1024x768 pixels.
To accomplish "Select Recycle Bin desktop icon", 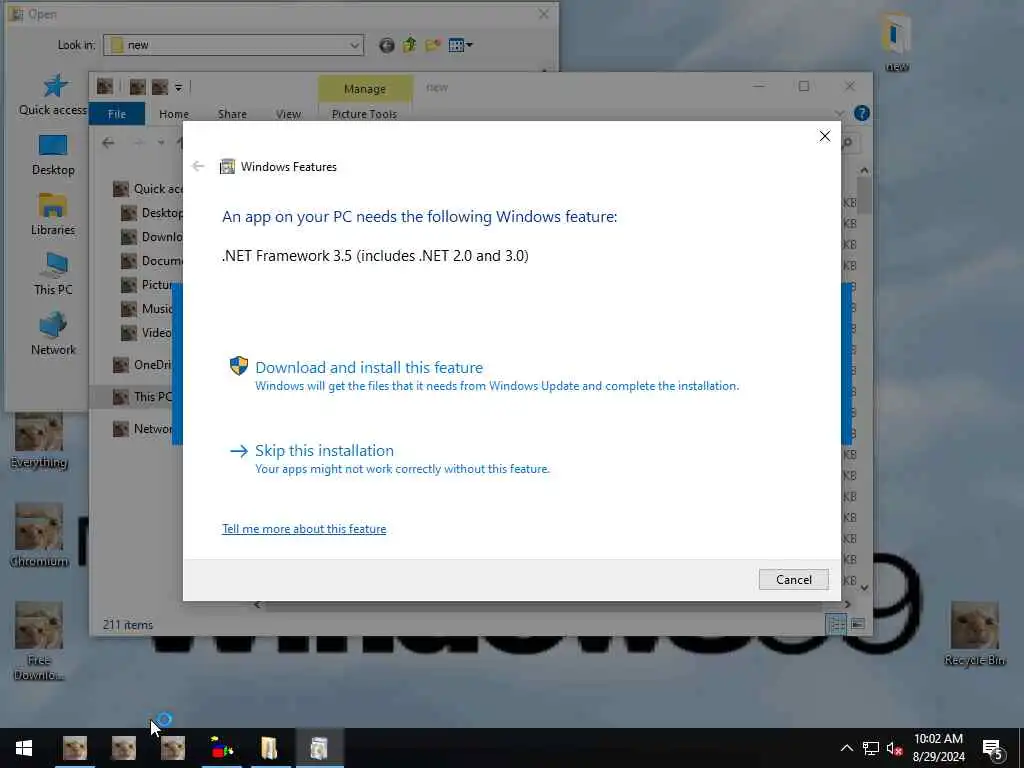I will point(974,633).
